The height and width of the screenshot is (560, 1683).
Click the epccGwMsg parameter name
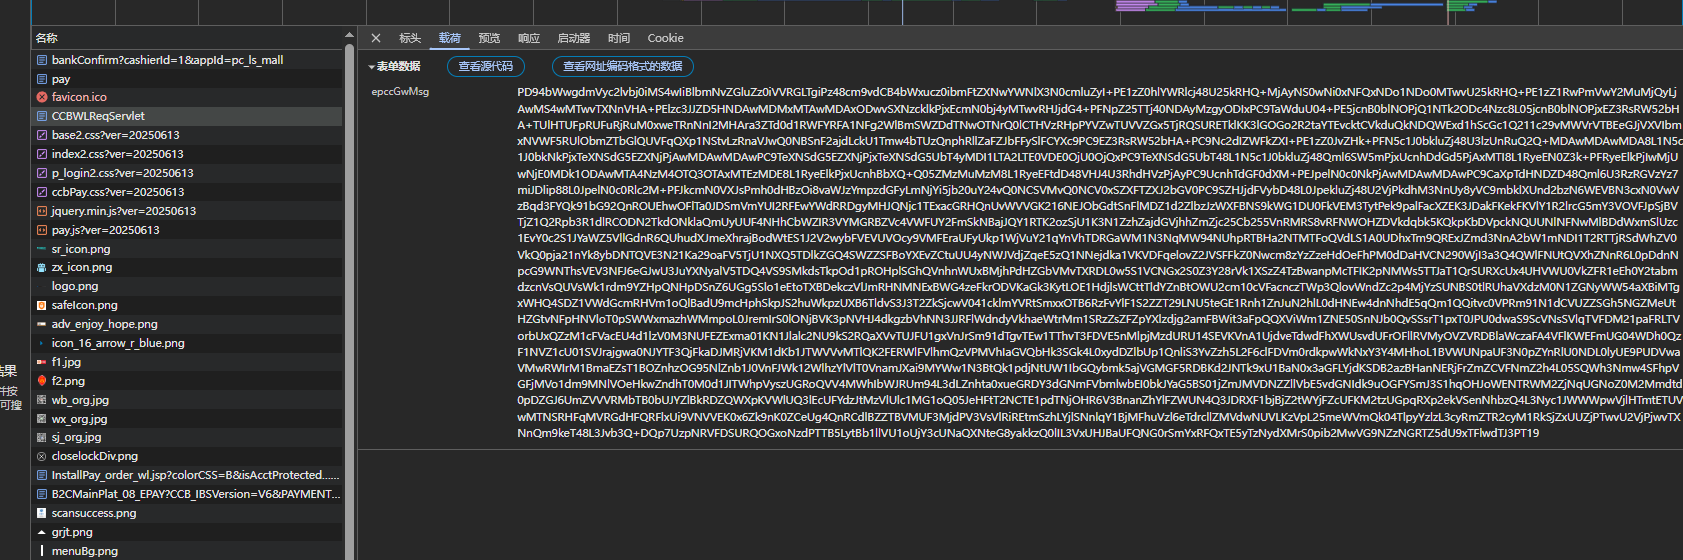[400, 91]
